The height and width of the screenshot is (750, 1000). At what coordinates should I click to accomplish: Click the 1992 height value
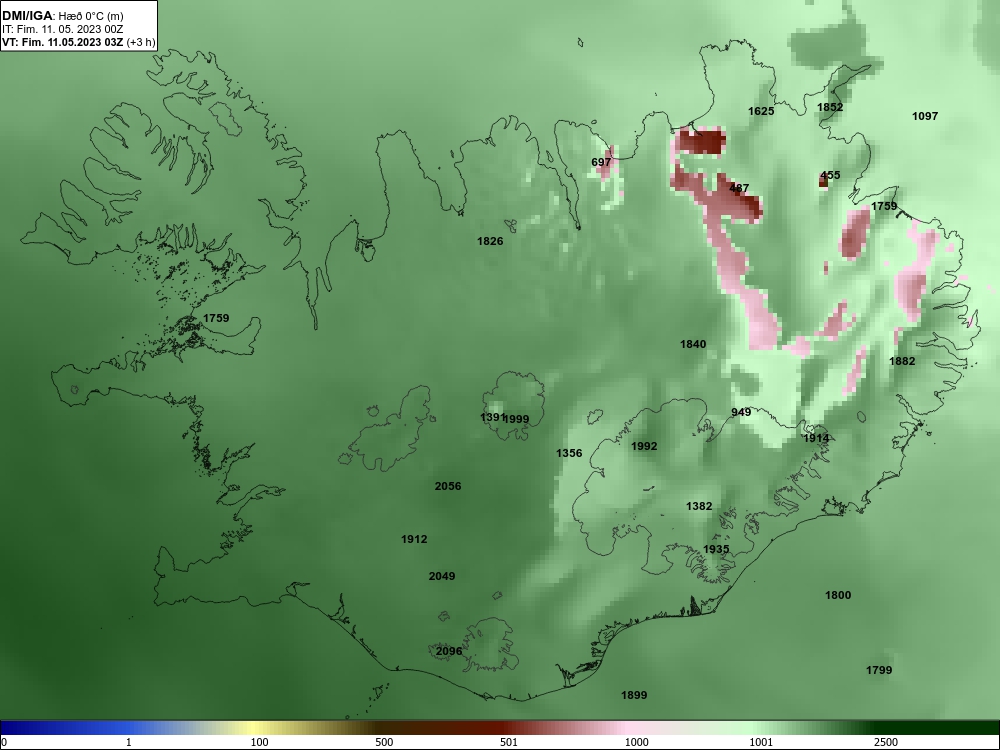point(643,446)
